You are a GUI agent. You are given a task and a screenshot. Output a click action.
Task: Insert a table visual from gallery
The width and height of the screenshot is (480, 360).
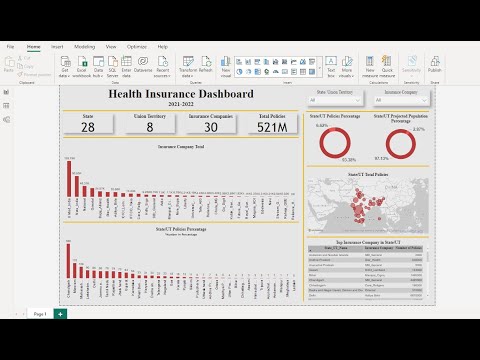pos(303,72)
